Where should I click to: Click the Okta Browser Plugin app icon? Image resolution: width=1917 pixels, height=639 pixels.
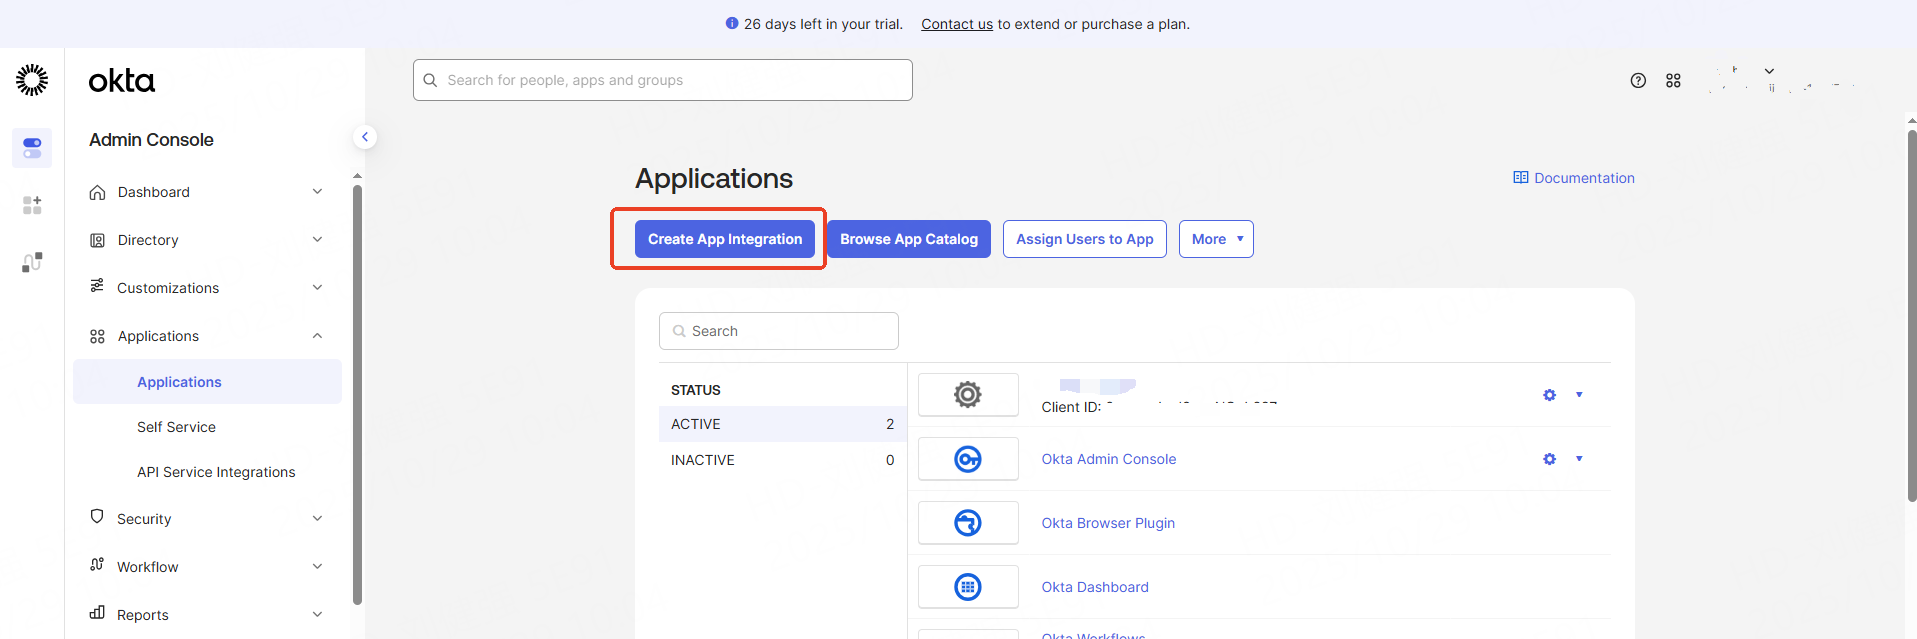(967, 523)
